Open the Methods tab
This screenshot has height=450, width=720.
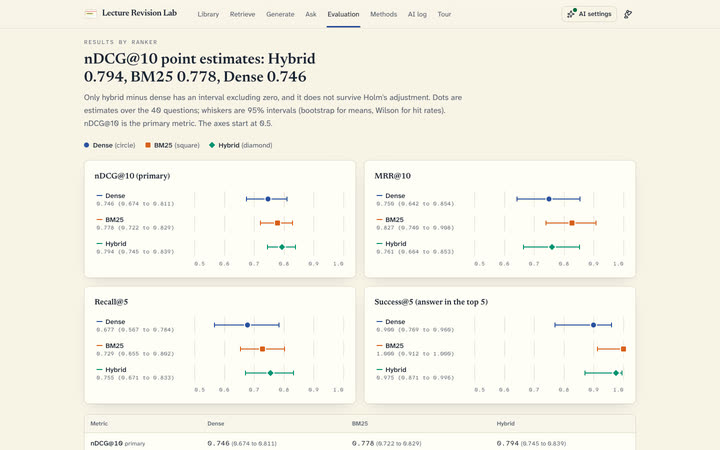[383, 14]
